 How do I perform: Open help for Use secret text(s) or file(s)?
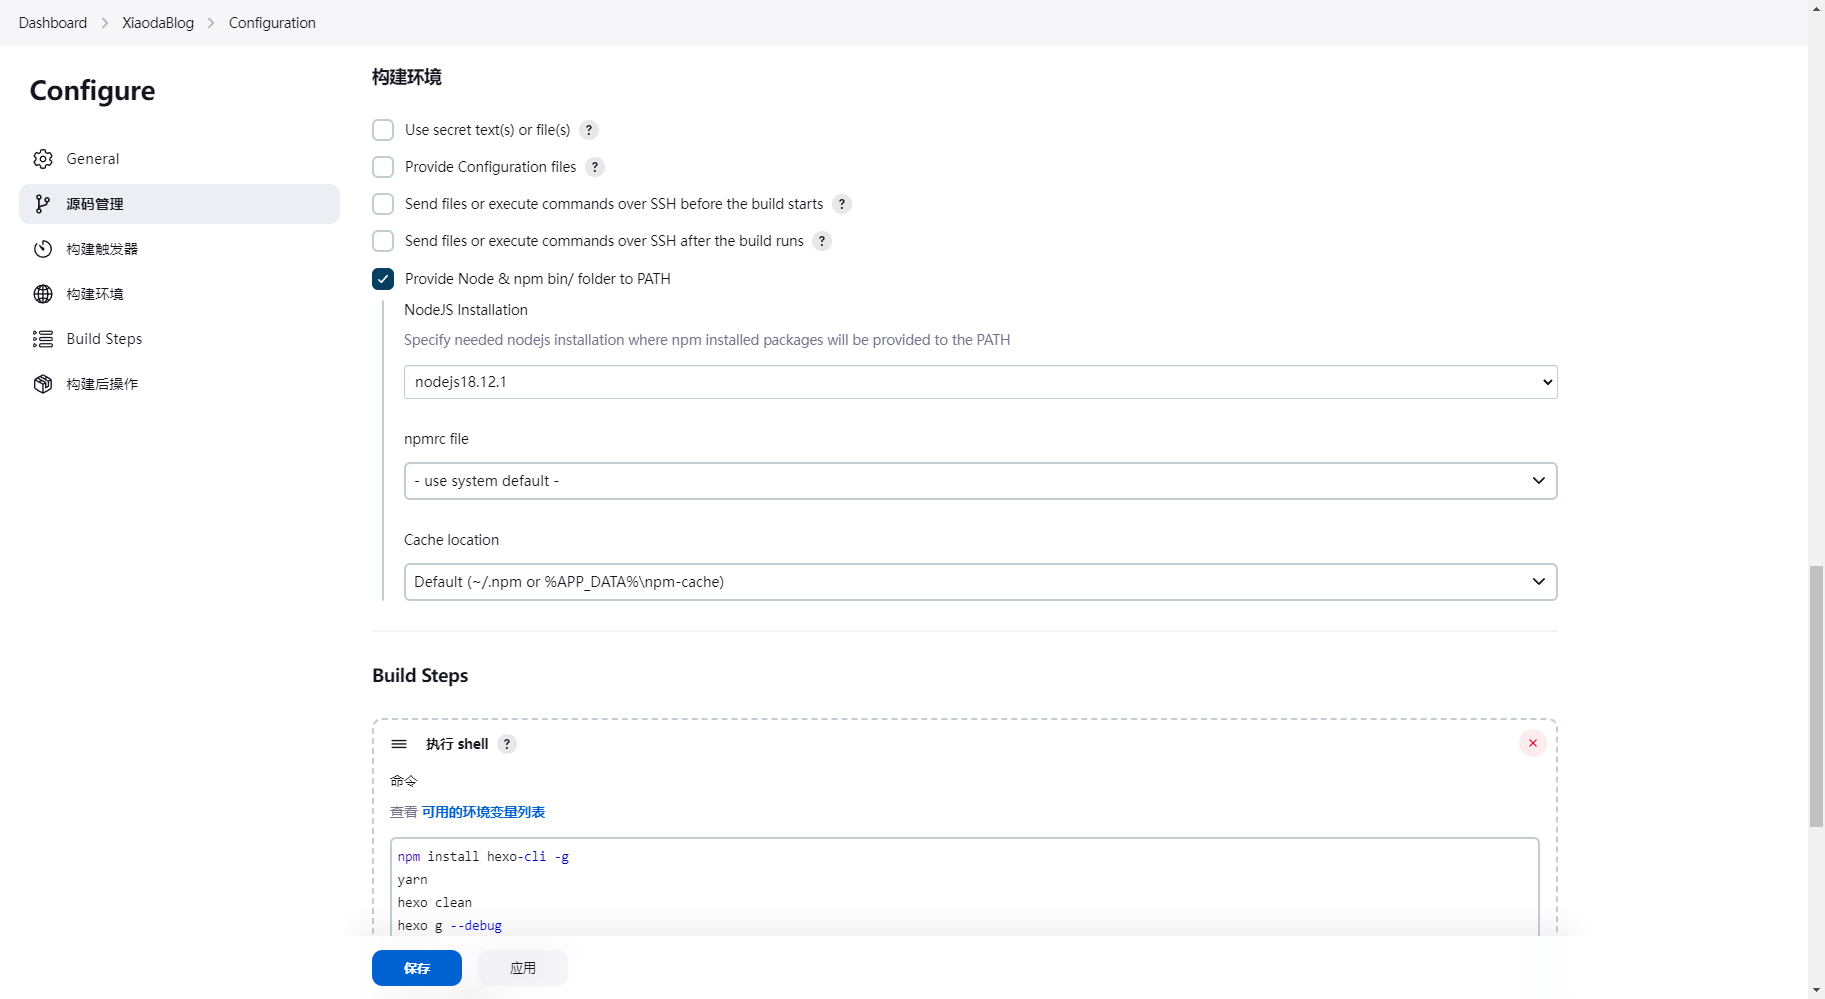coord(589,130)
